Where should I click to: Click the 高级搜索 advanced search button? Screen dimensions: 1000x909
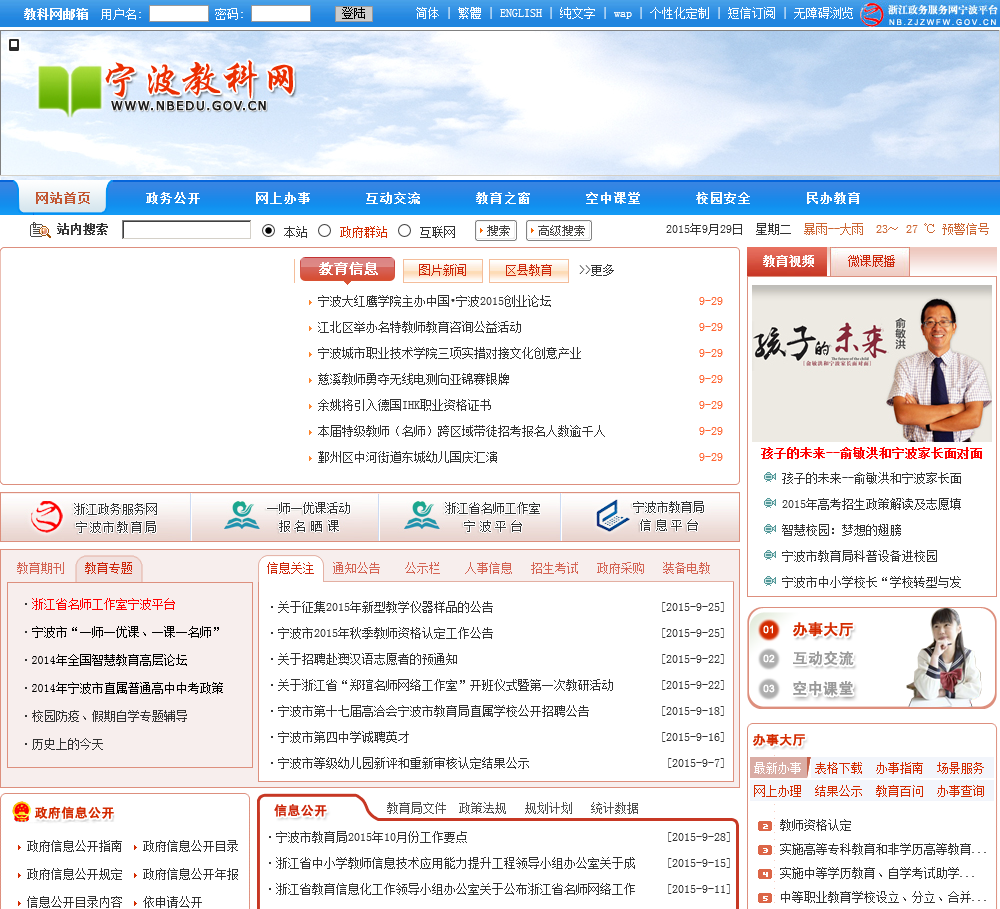coord(559,231)
